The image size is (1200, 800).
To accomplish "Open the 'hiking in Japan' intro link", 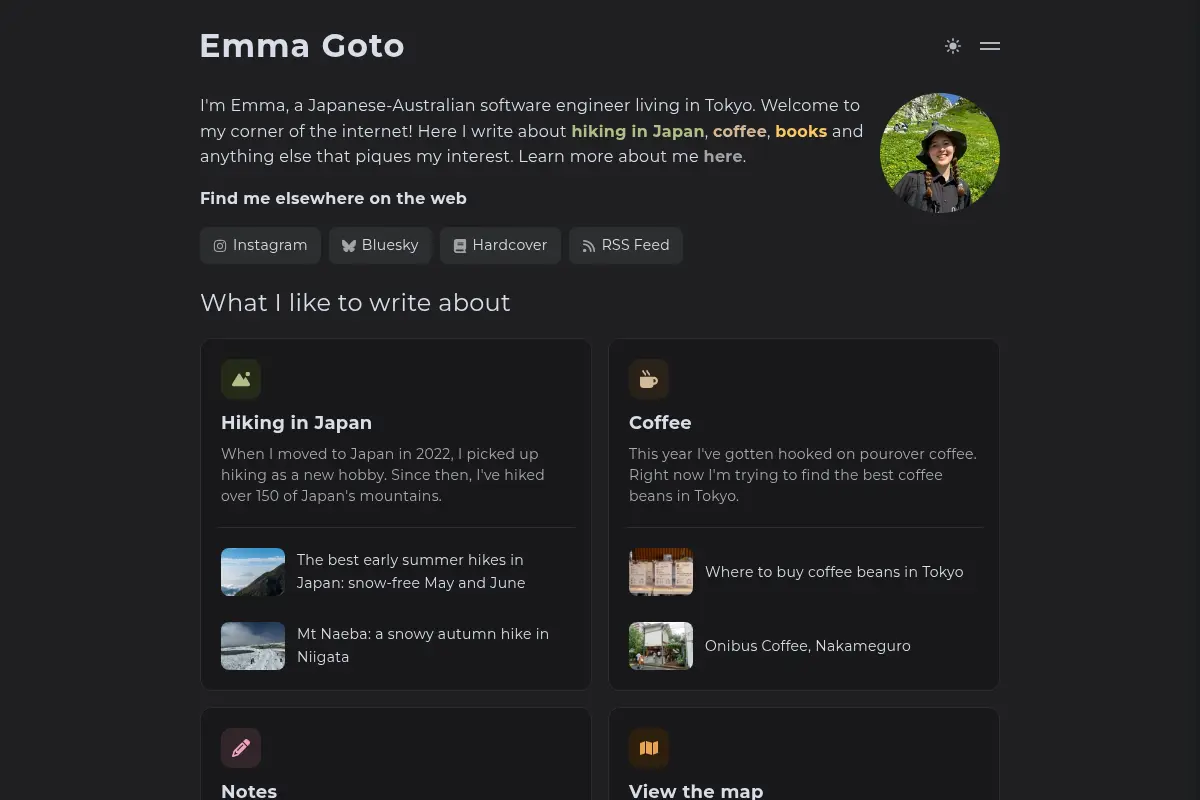I will (638, 131).
